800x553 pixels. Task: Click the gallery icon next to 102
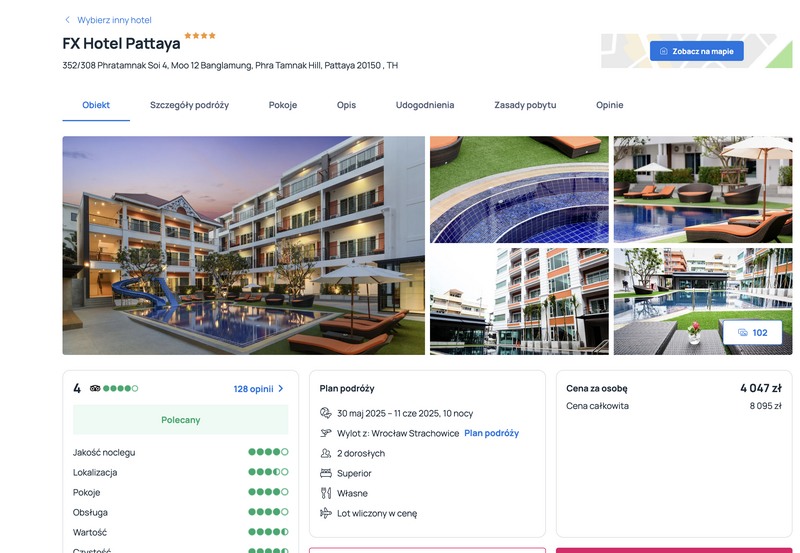[743, 333]
